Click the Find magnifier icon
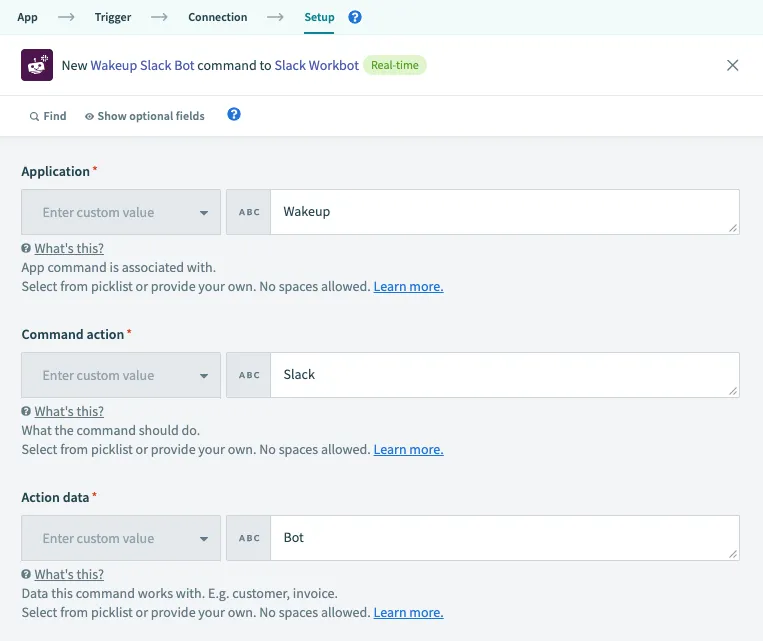763x641 pixels. click(35, 116)
